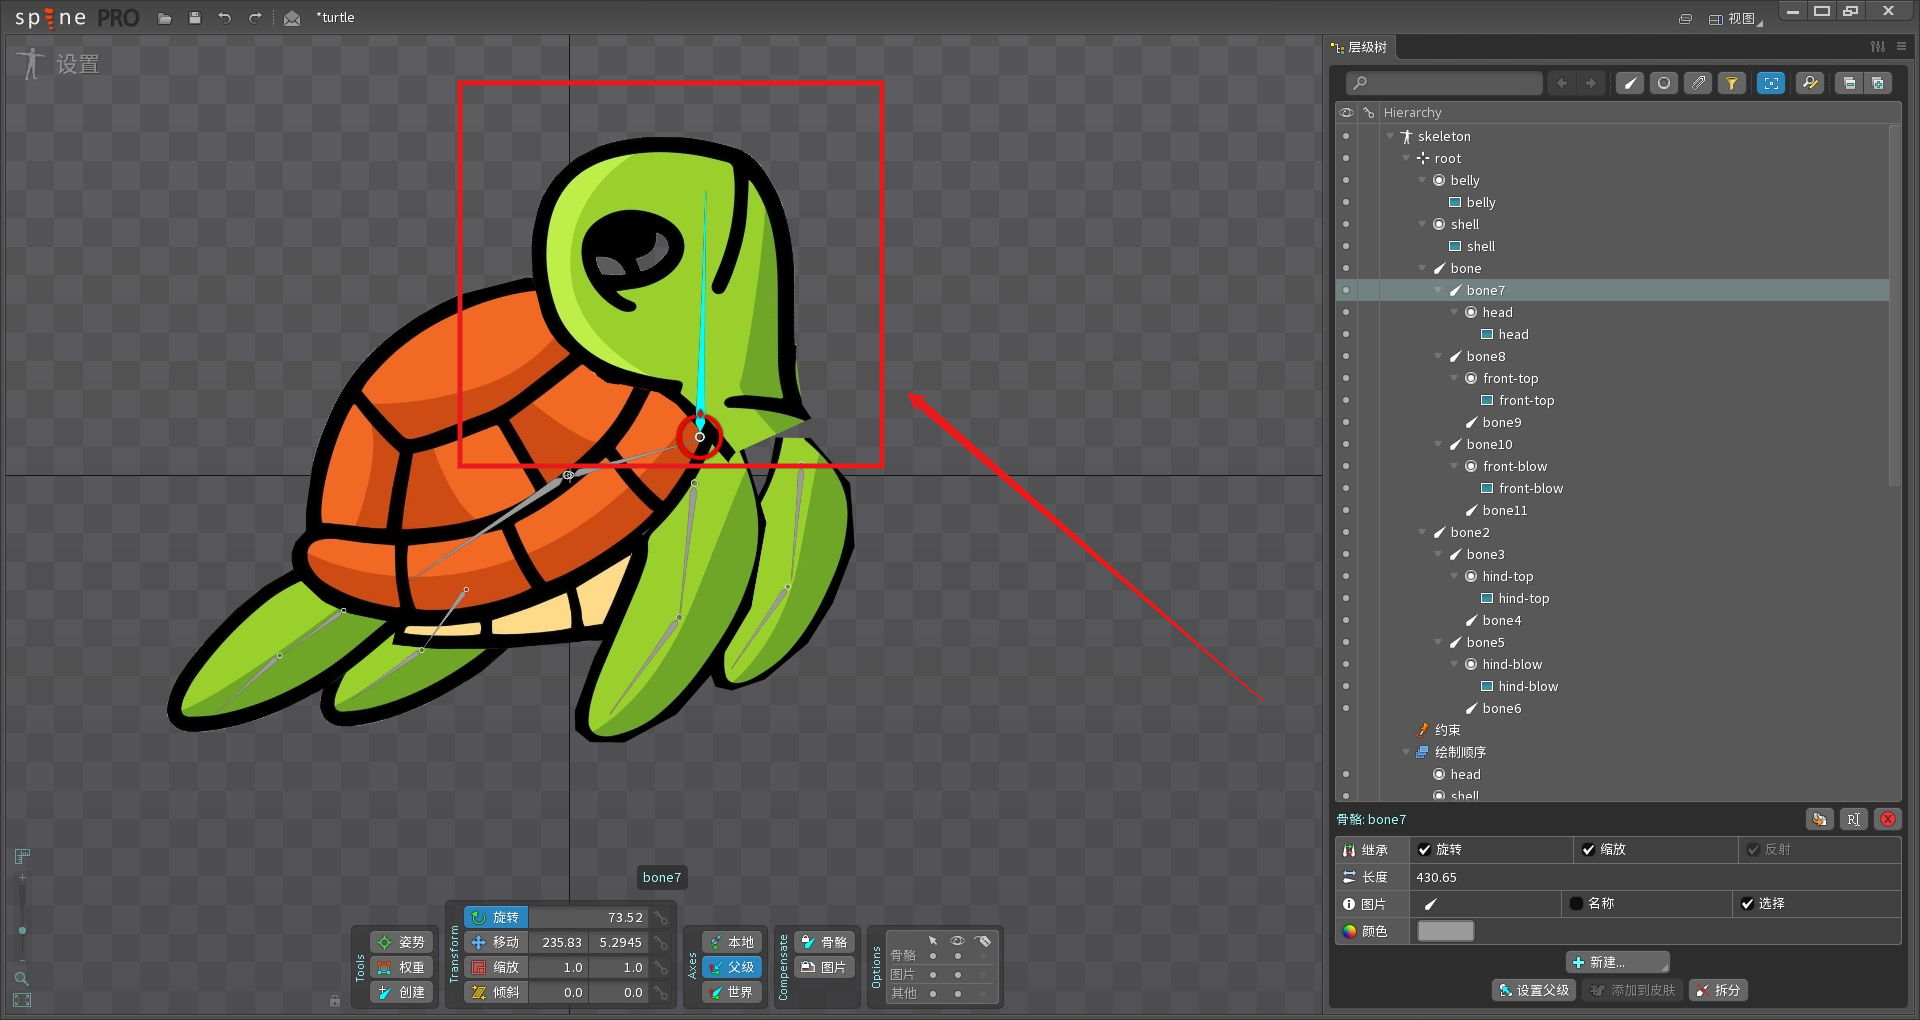Viewport: 1920px width, 1020px height.
Task: Collapse the bone10 node arrow
Action: point(1438,444)
